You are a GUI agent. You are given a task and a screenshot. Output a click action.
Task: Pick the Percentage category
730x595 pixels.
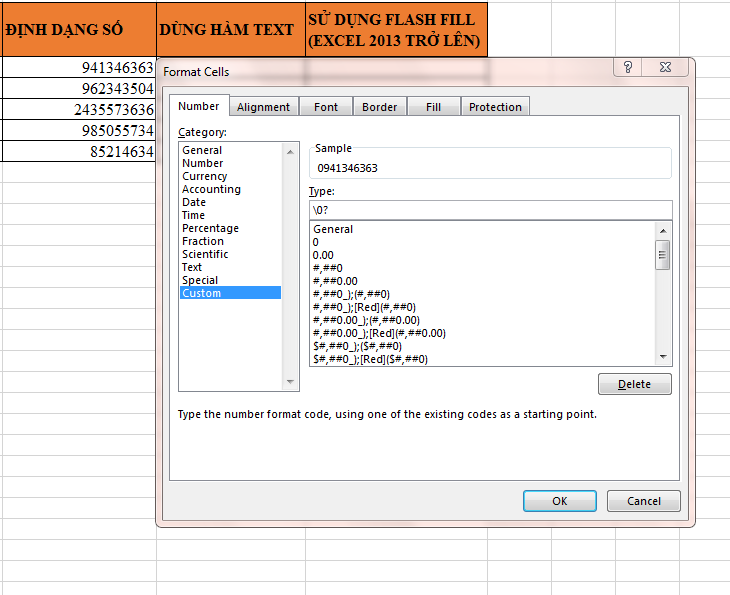coord(210,228)
